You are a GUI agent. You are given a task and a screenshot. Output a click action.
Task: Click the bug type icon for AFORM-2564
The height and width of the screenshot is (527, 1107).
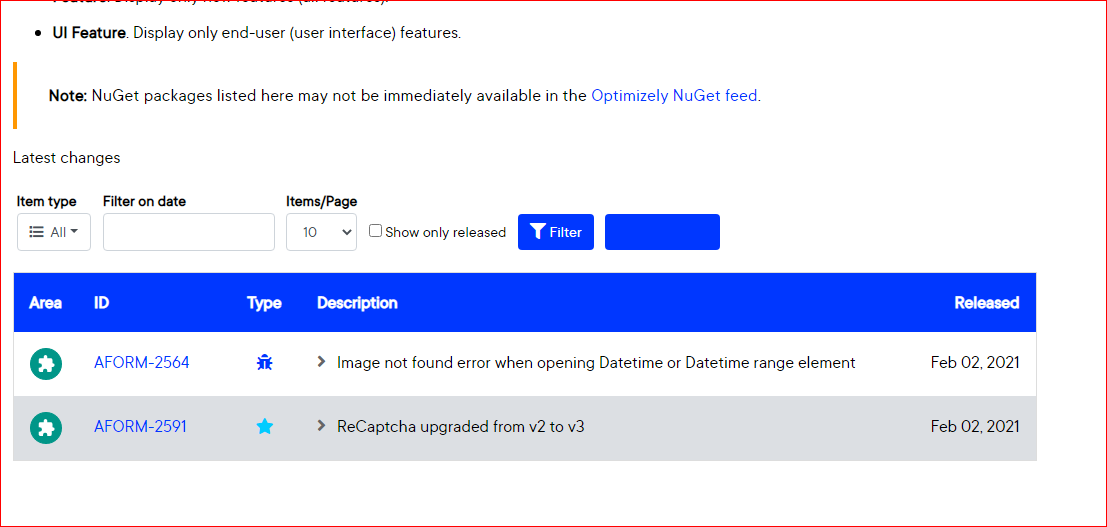pos(264,363)
